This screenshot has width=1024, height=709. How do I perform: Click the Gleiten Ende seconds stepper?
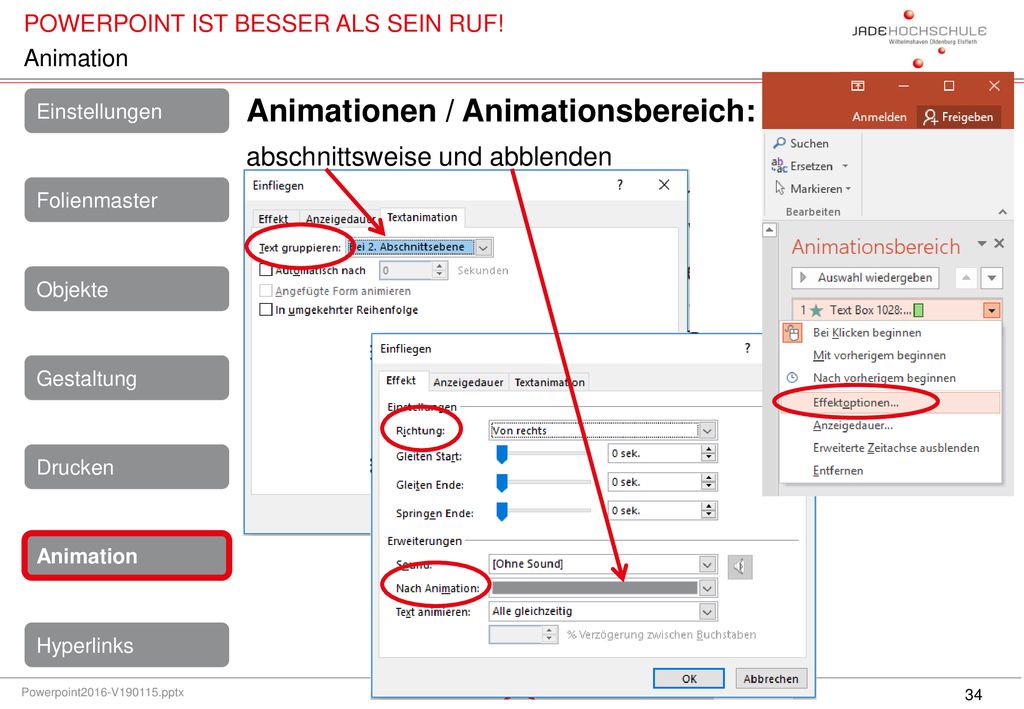(x=709, y=482)
